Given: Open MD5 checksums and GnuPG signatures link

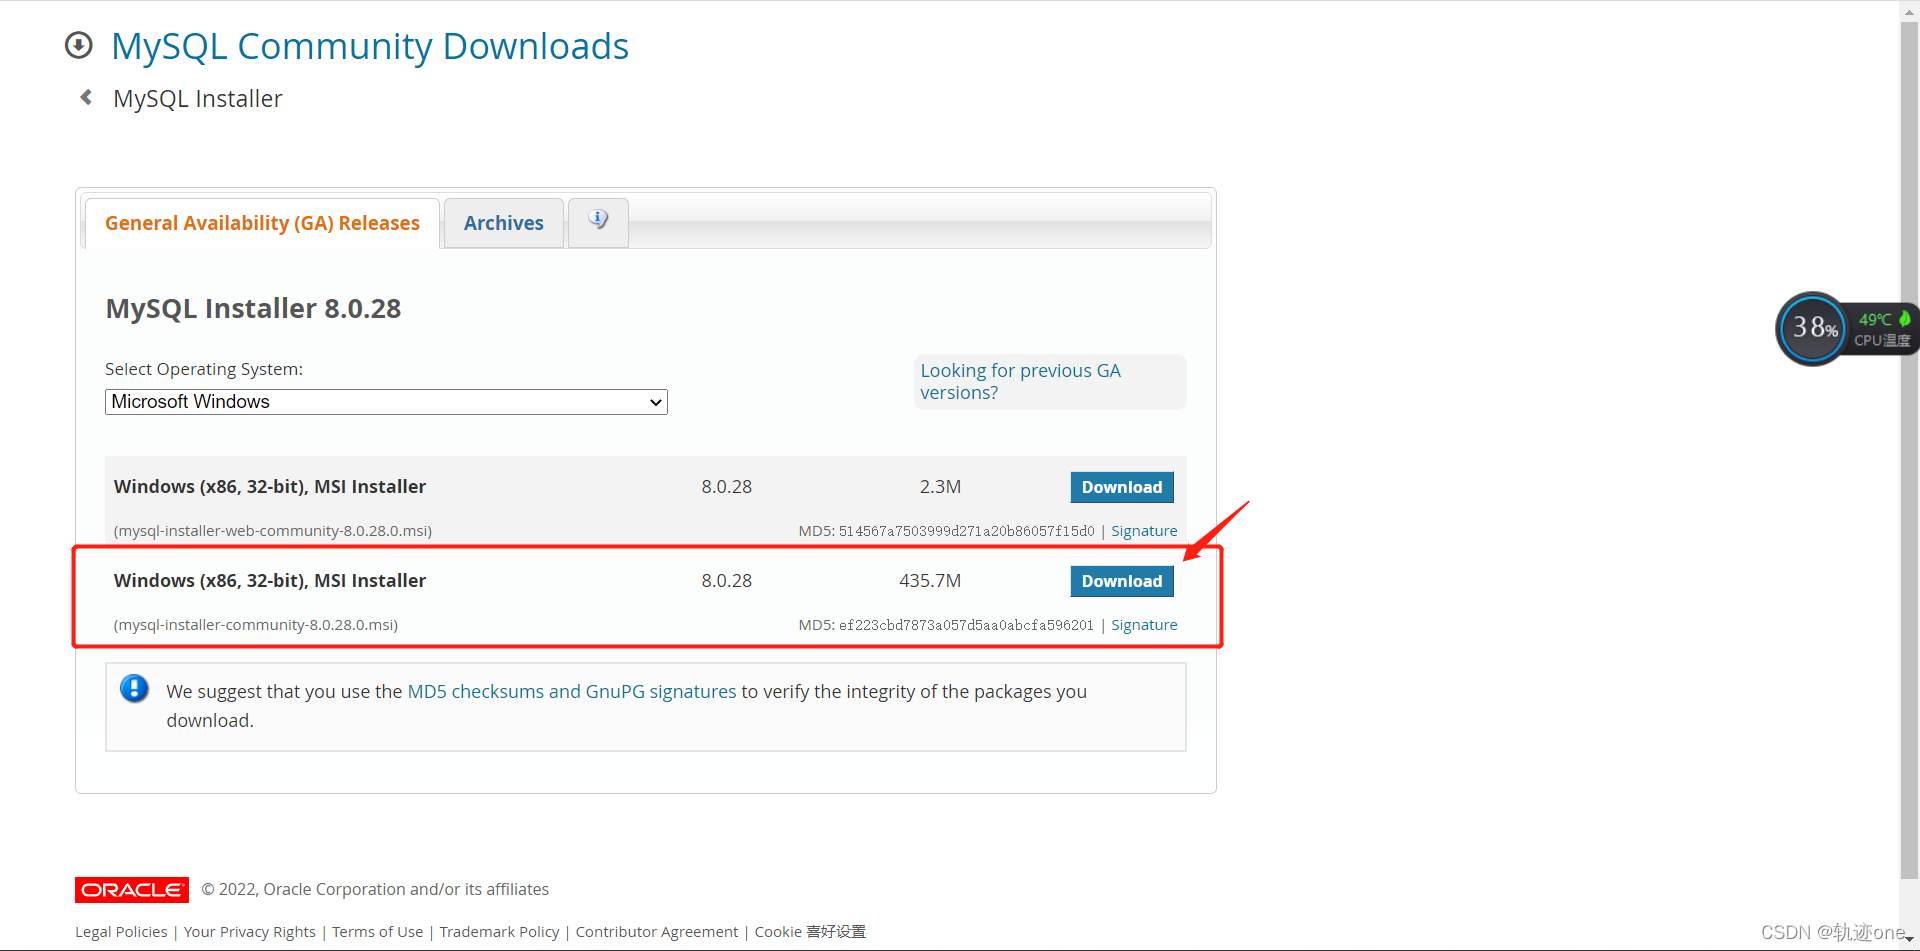Looking at the screenshot, I should pyautogui.click(x=572, y=691).
